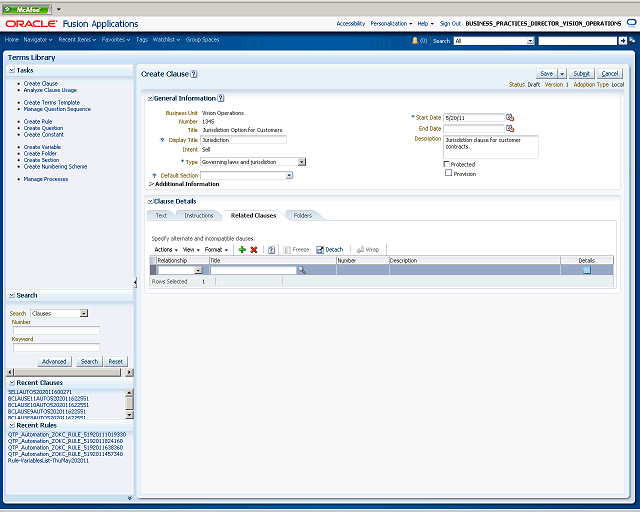Open the Manage Processes task link

[46, 179]
